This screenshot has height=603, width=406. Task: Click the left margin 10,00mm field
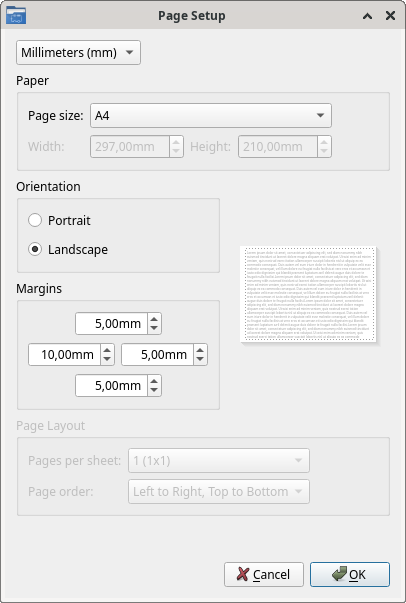(x=65, y=355)
